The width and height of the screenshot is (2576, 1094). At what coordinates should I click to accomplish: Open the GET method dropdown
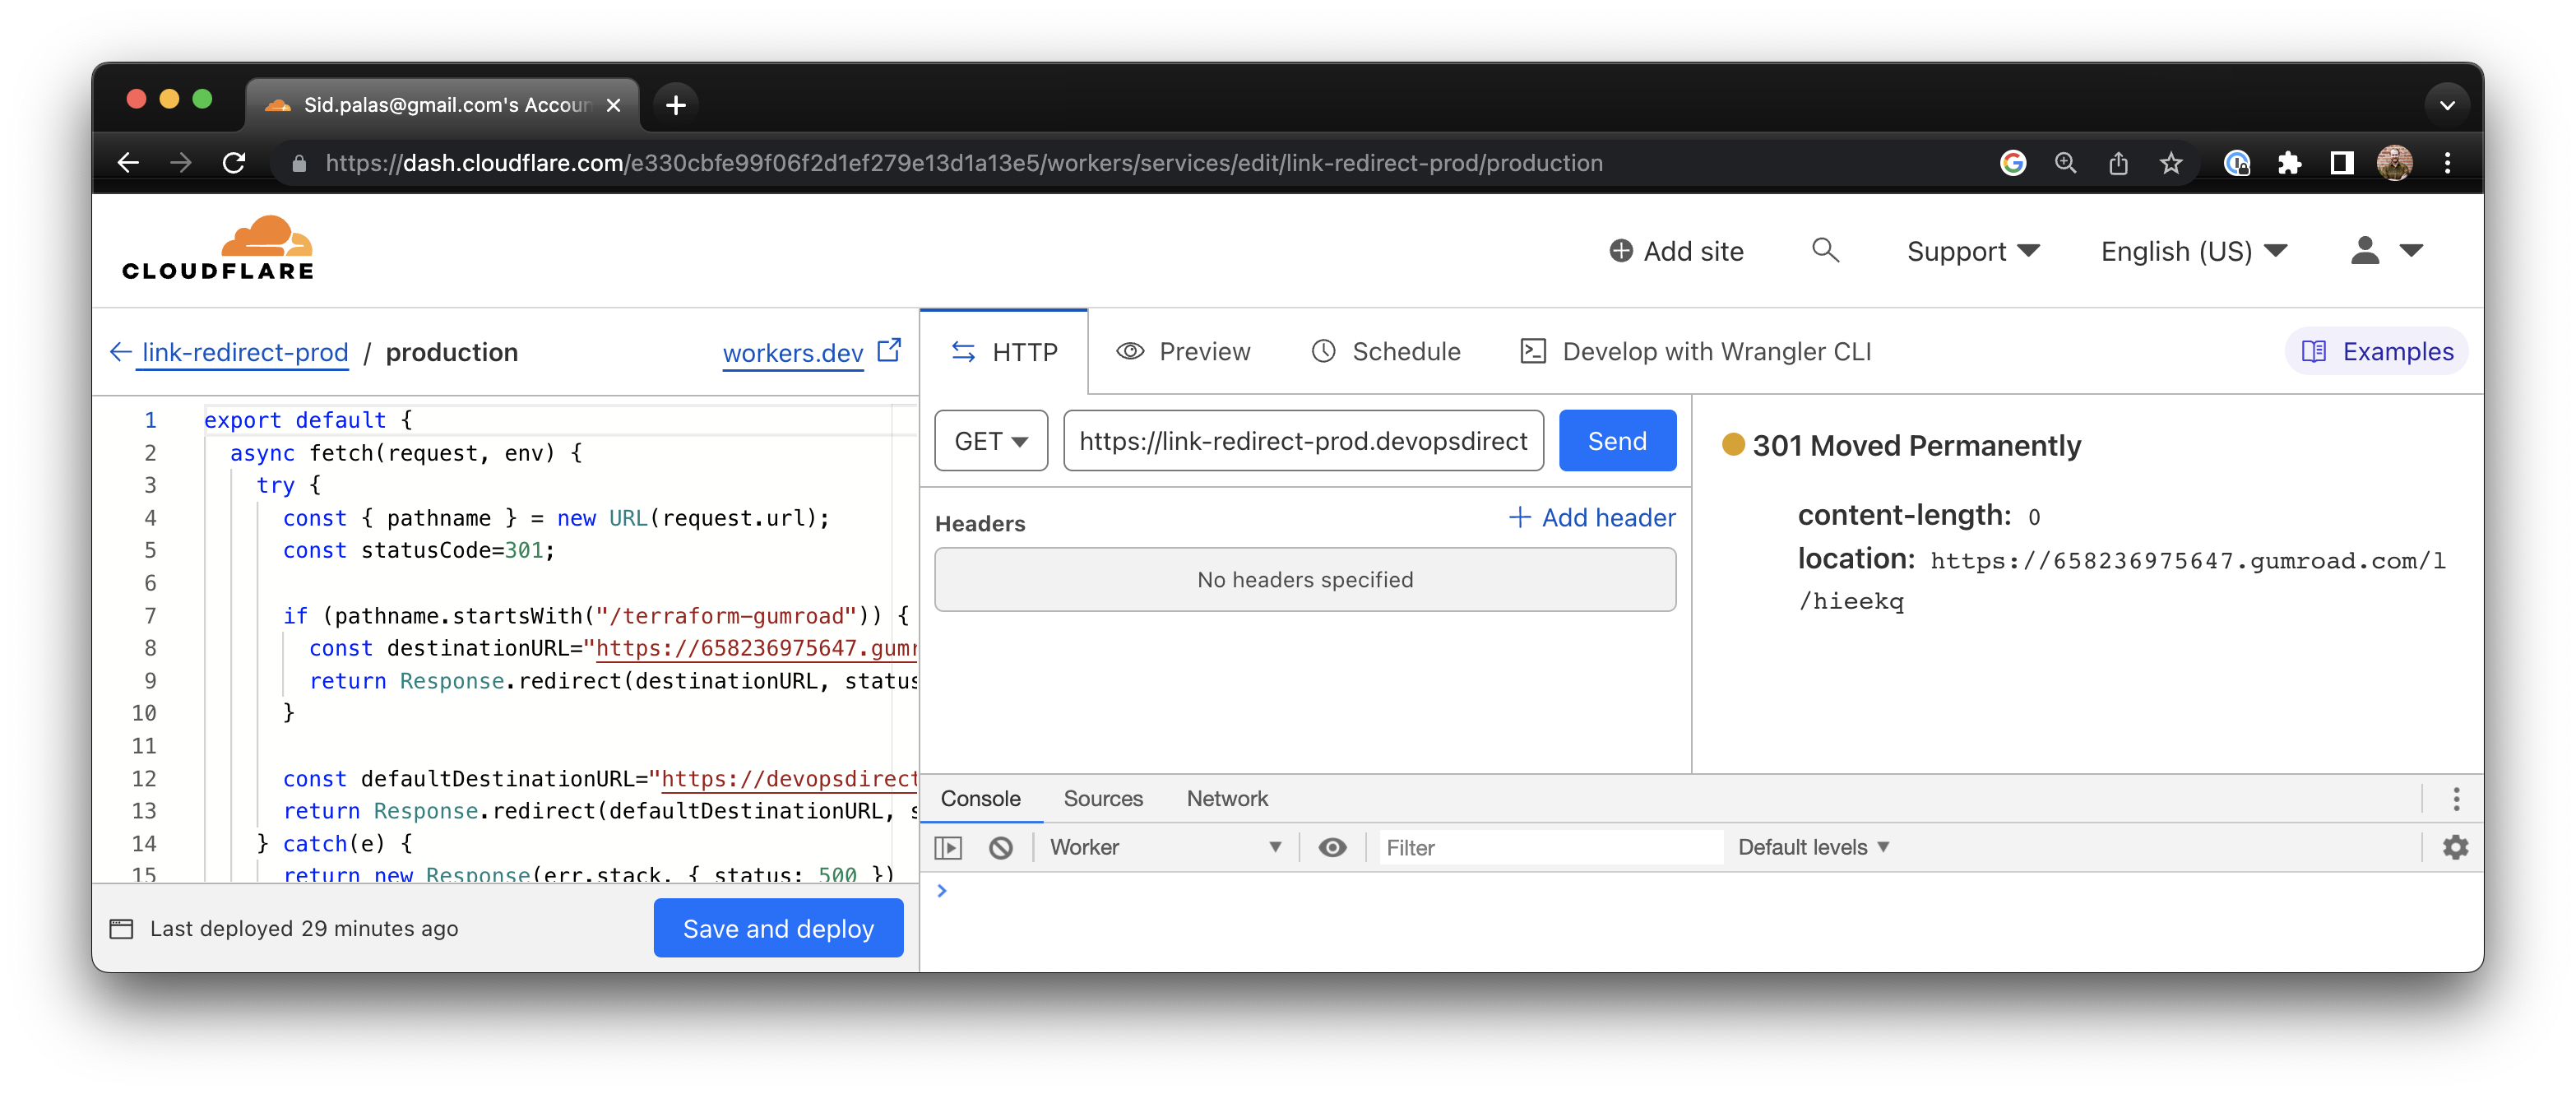pyautogui.click(x=991, y=441)
